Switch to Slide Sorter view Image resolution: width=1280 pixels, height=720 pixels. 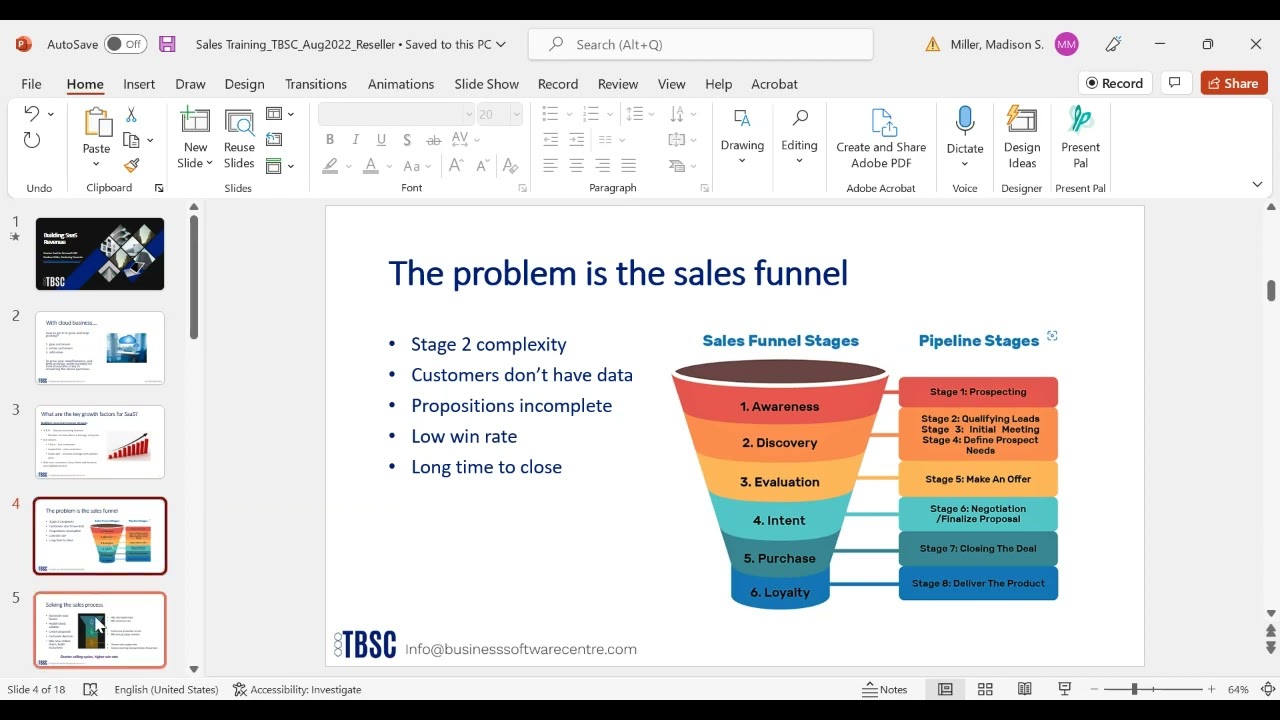[985, 689]
